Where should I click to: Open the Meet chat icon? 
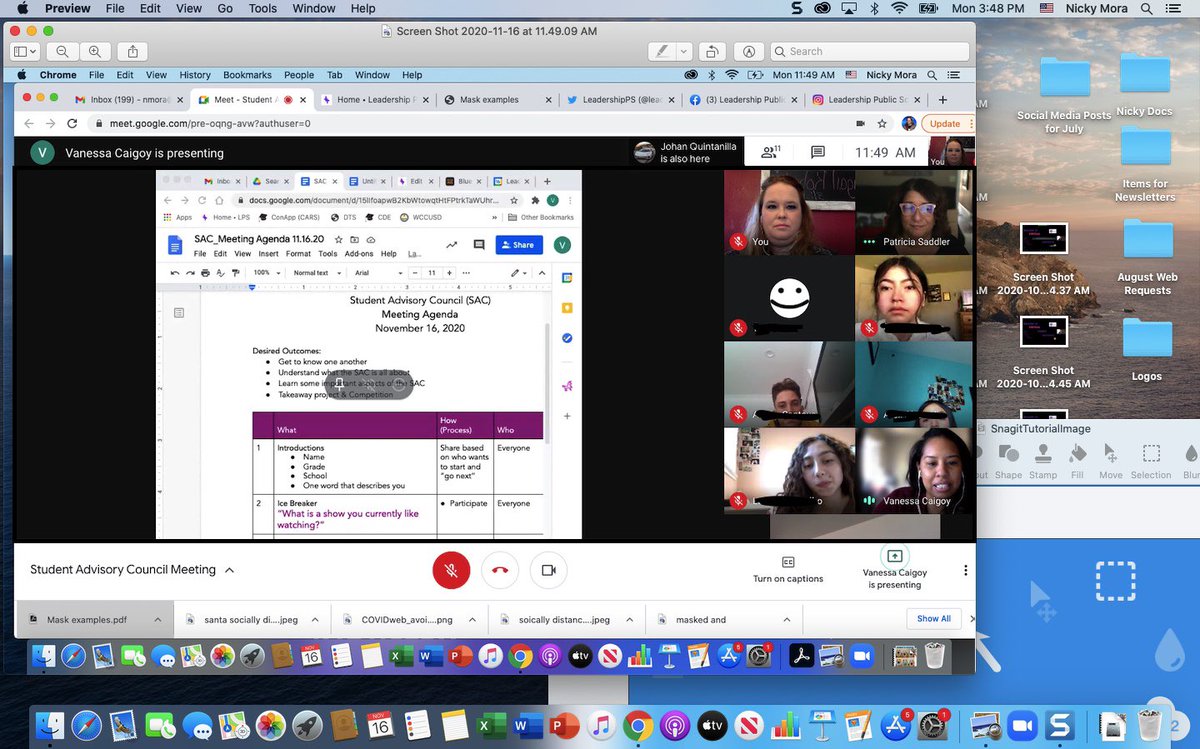[x=817, y=152]
